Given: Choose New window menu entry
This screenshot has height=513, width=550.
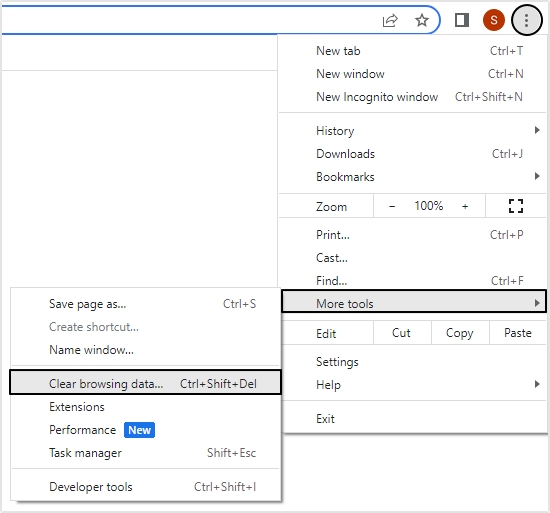Looking at the screenshot, I should click(412, 74).
